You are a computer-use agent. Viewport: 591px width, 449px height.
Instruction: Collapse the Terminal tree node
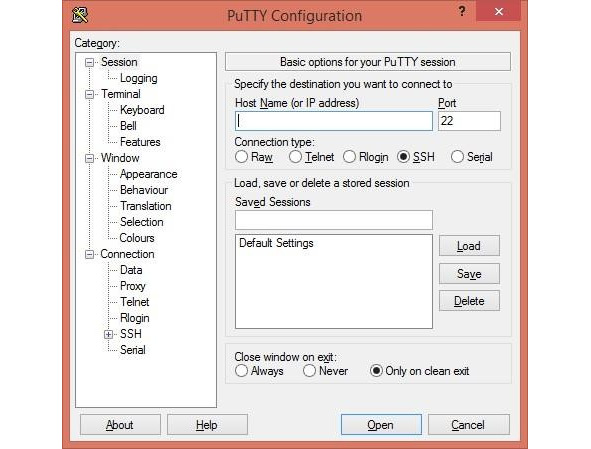coord(89,94)
